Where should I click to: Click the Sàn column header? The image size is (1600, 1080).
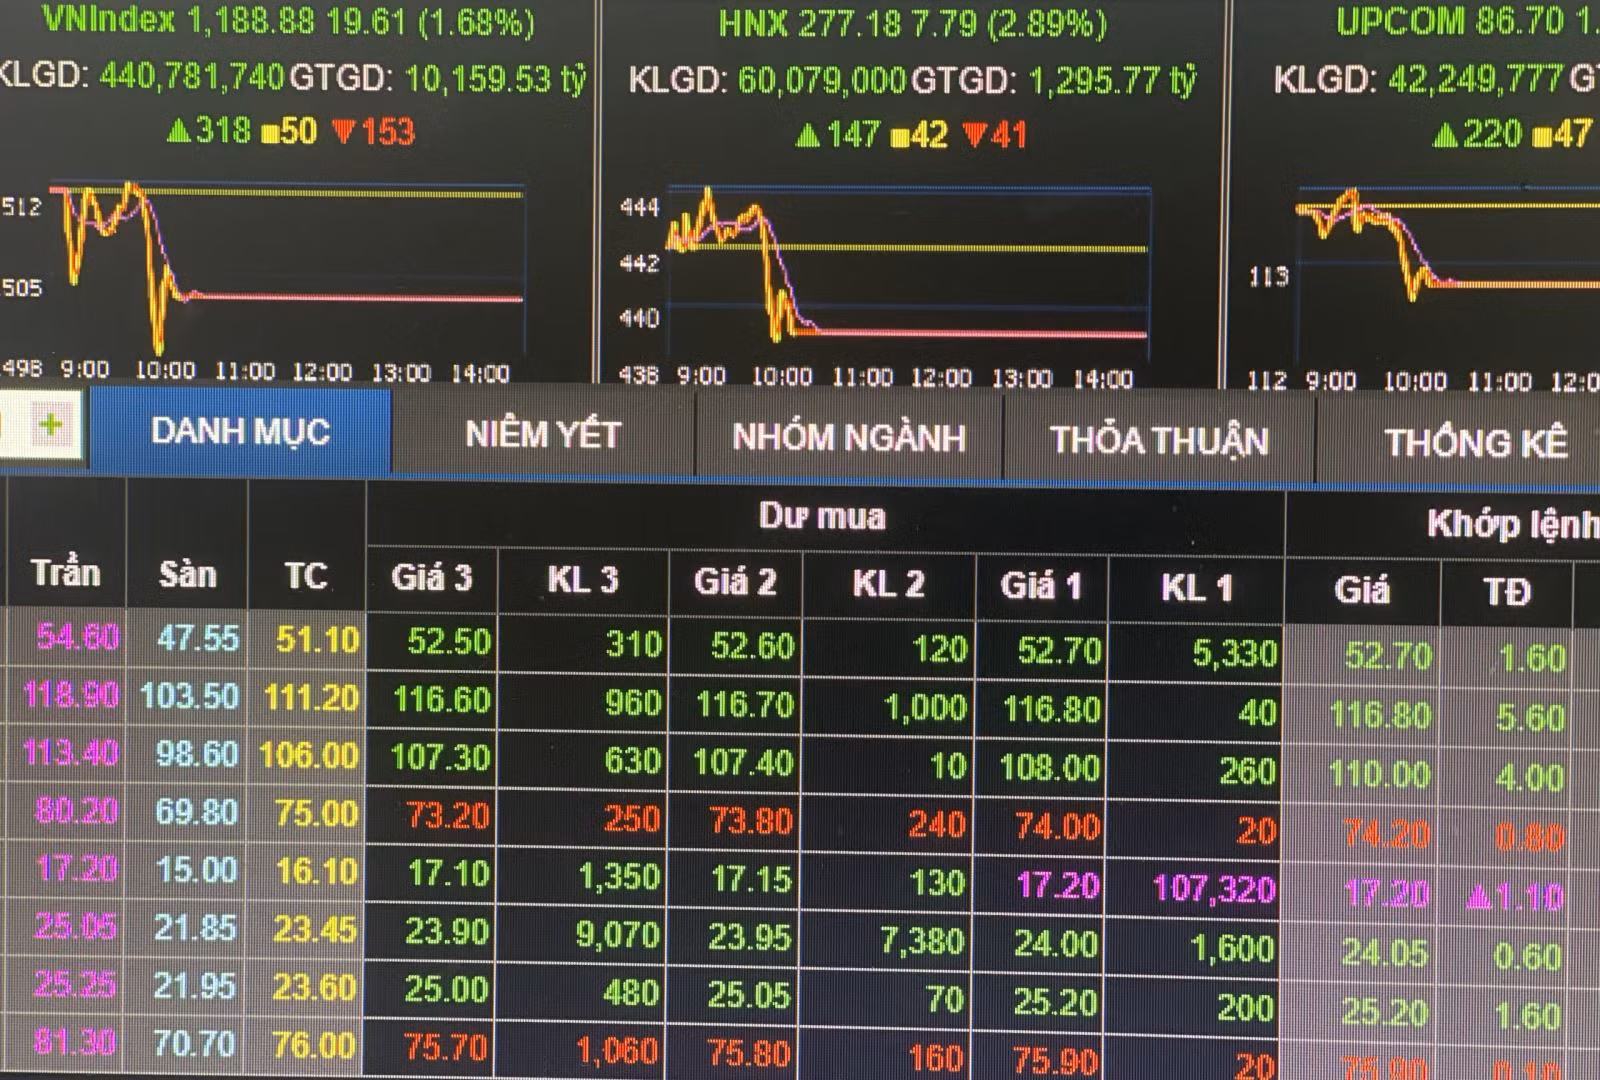[x=187, y=574]
